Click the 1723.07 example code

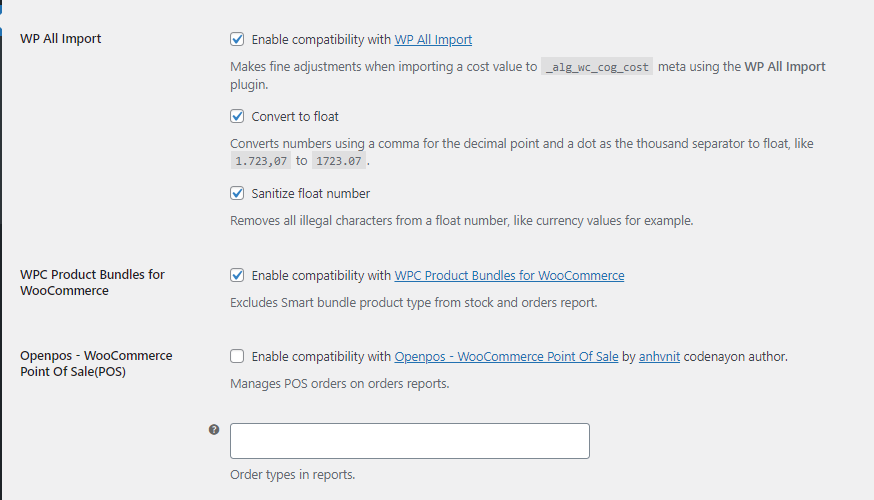(x=339, y=161)
